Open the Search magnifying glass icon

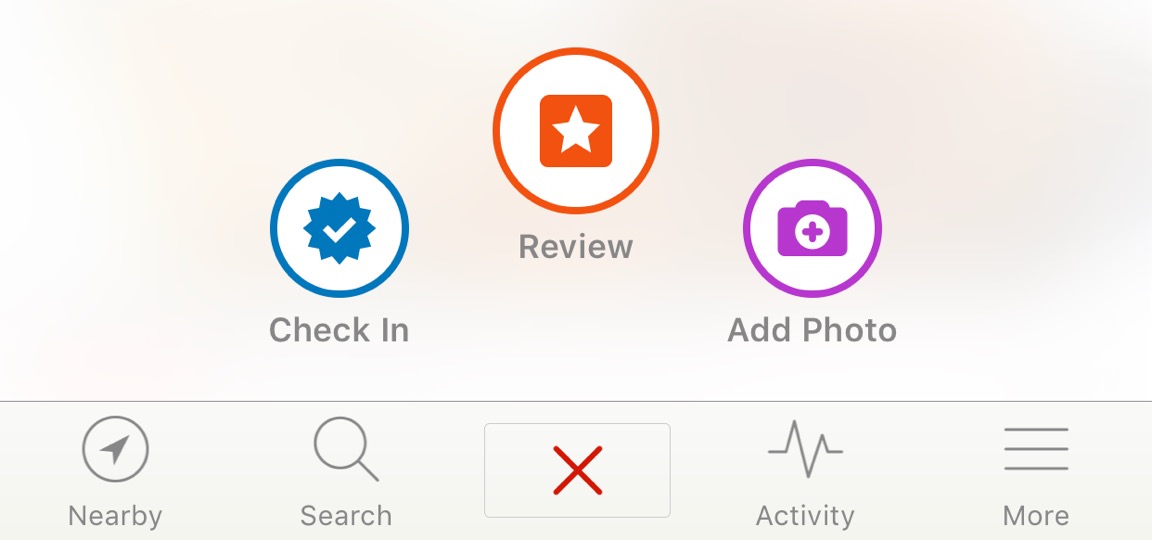[346, 449]
